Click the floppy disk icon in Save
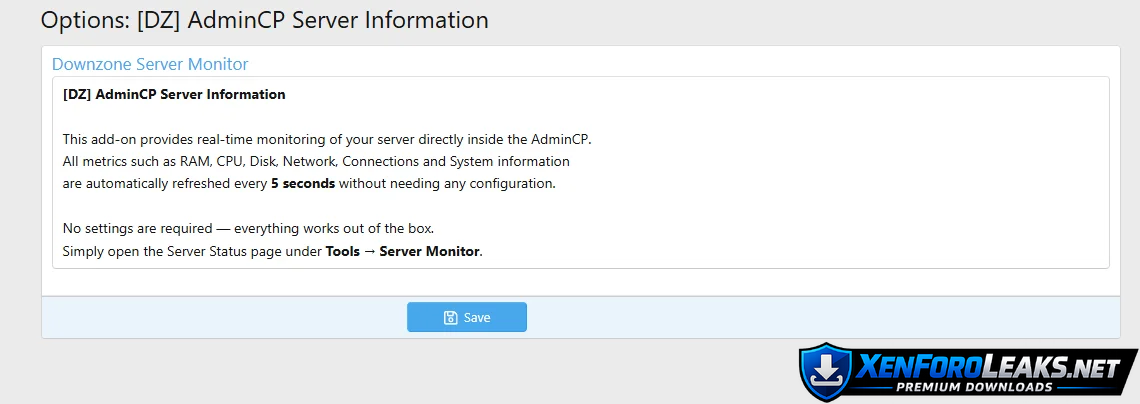 click(x=450, y=318)
